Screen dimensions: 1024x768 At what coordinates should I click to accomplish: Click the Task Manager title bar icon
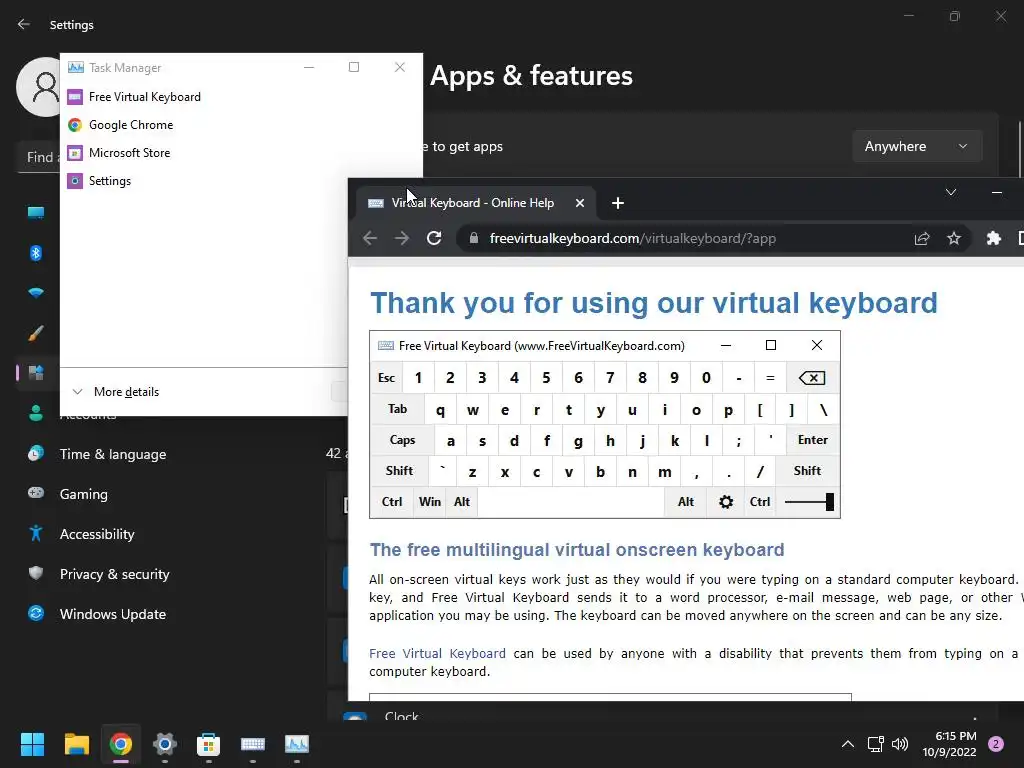click(76, 67)
